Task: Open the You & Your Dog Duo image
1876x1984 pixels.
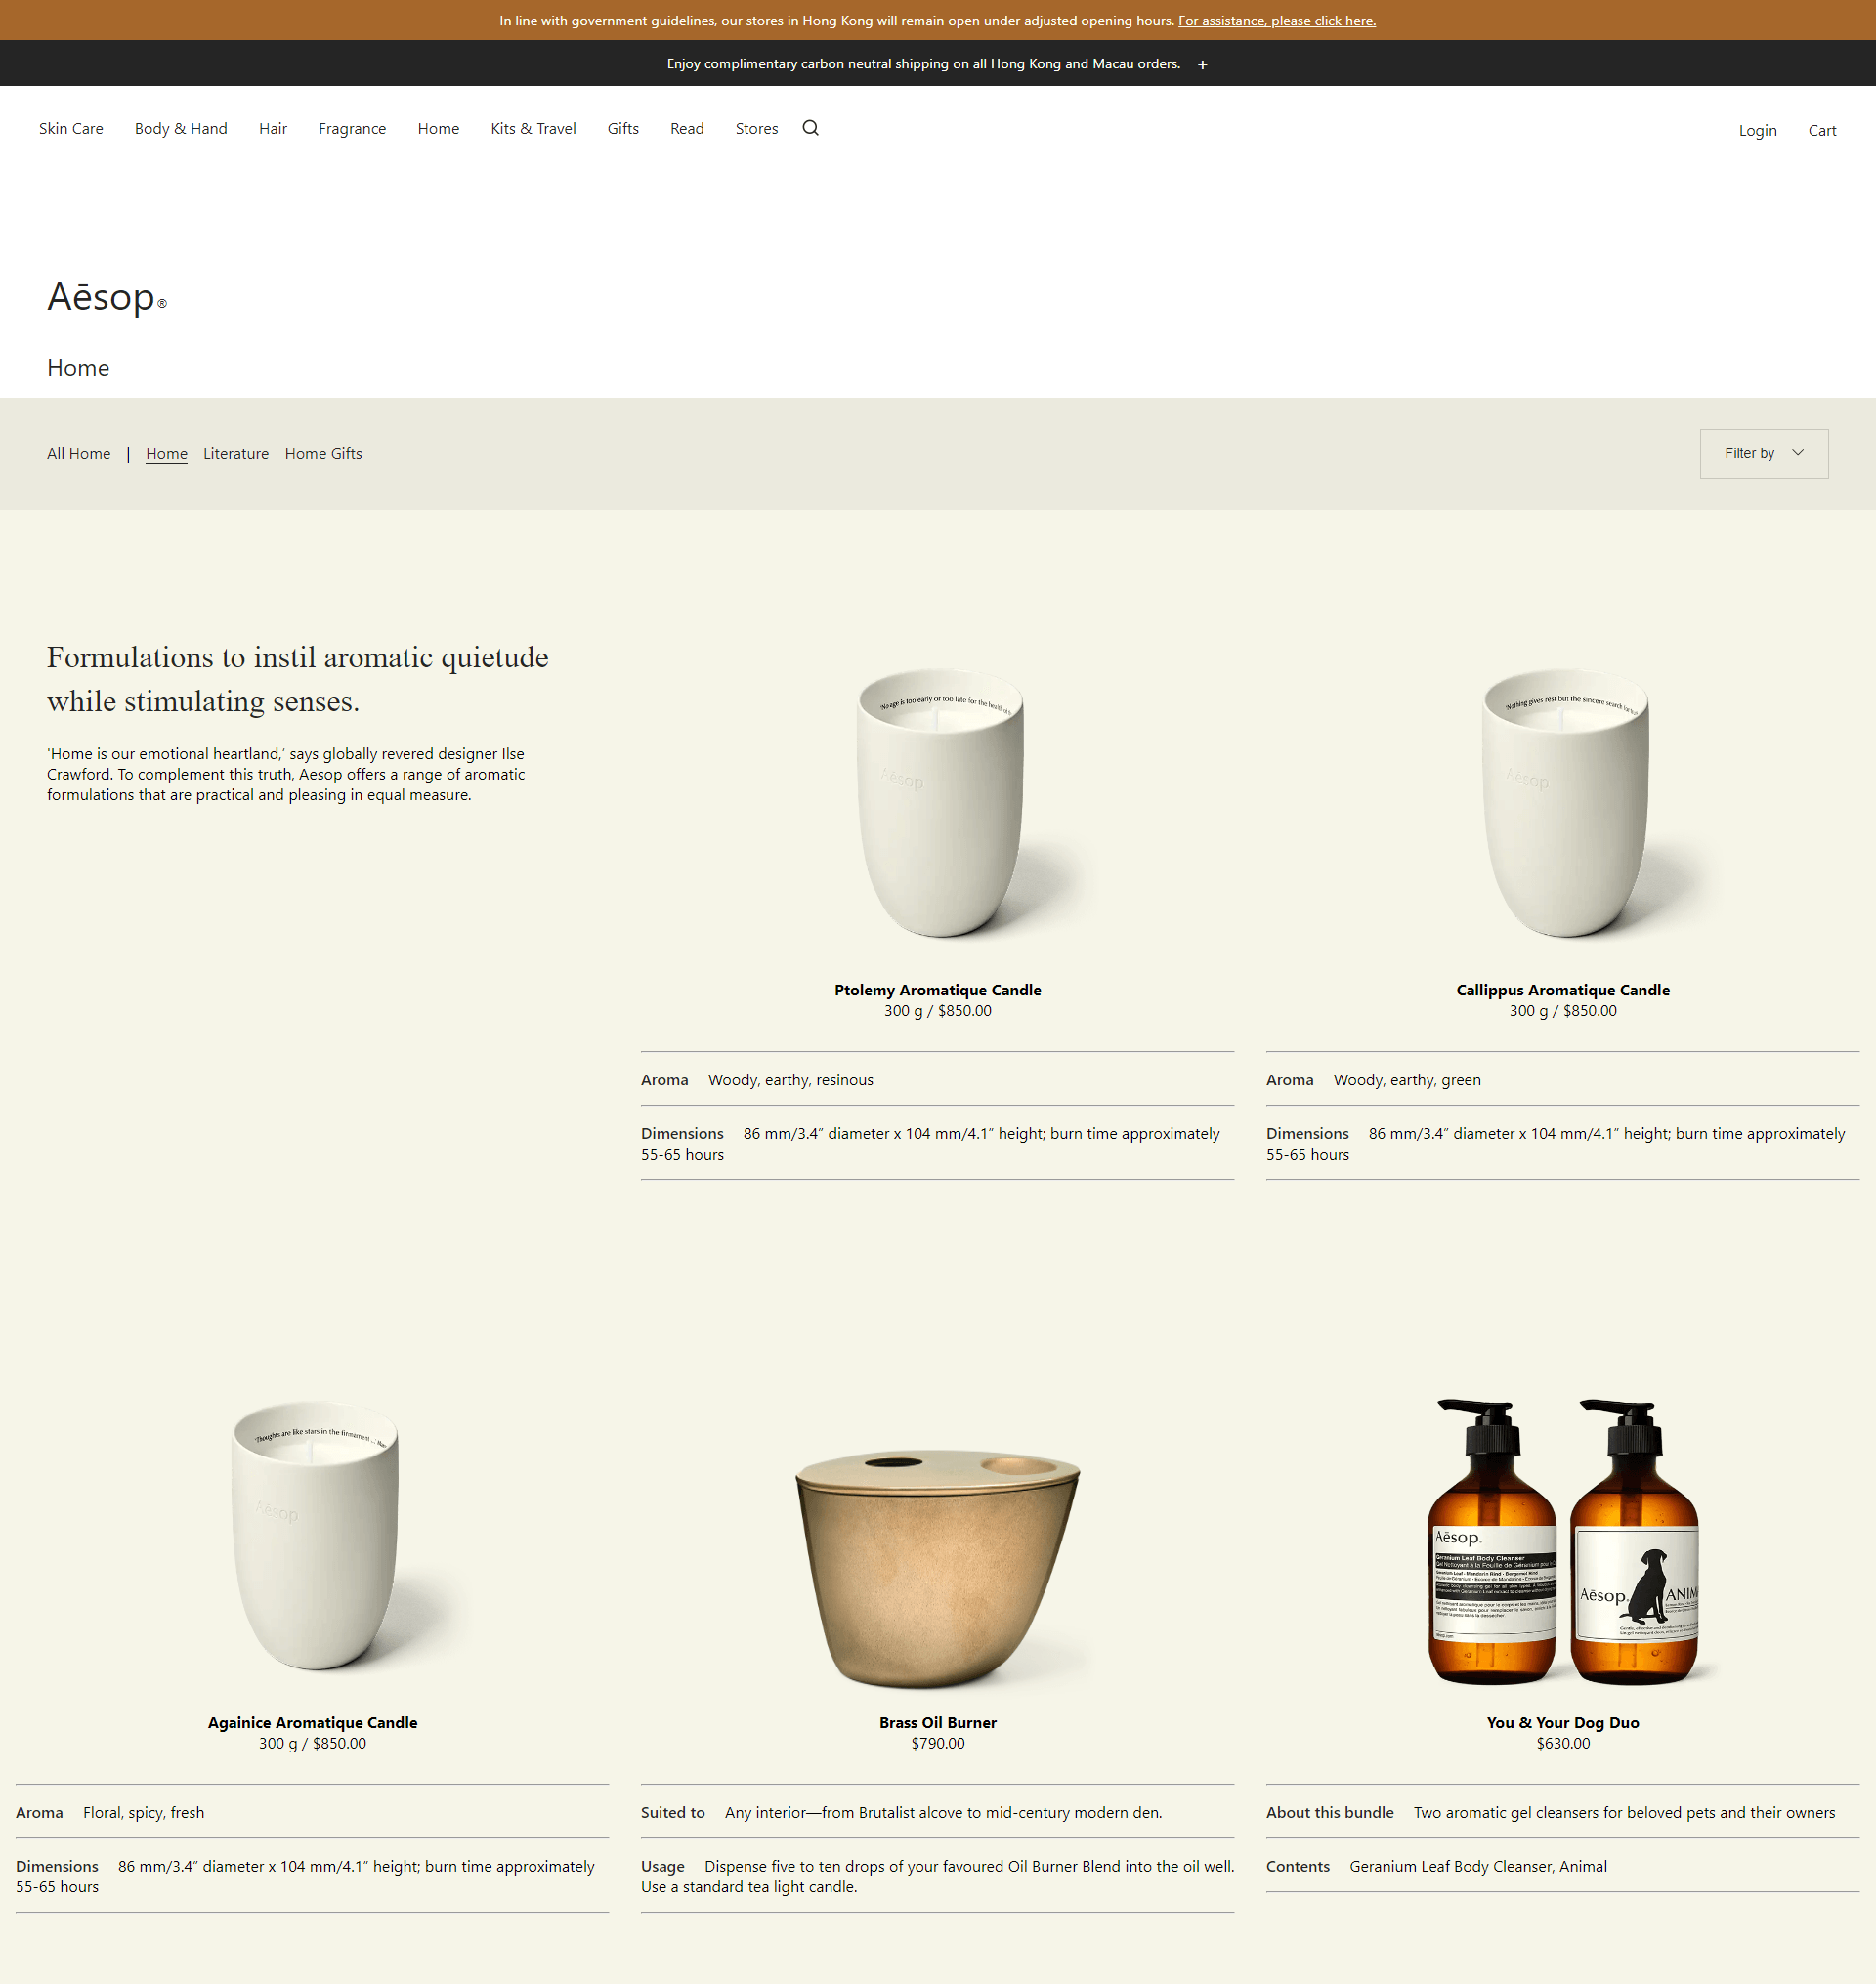Action: click(x=1563, y=1541)
